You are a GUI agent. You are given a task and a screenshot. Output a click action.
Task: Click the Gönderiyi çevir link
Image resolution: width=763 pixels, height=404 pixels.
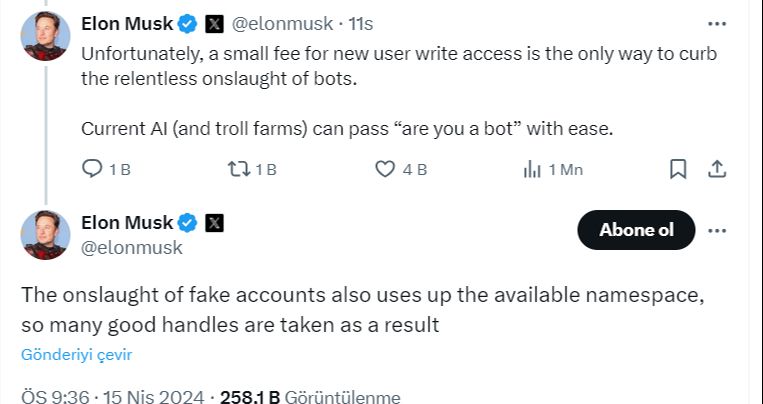[77, 354]
